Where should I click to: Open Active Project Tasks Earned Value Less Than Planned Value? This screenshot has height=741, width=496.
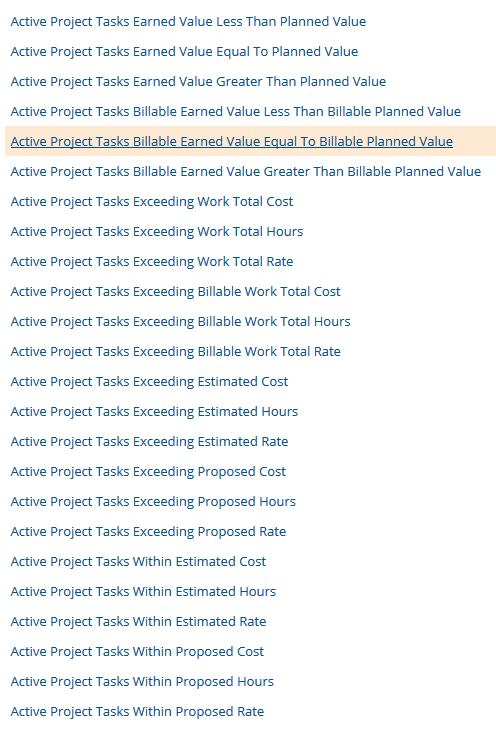coord(188,22)
